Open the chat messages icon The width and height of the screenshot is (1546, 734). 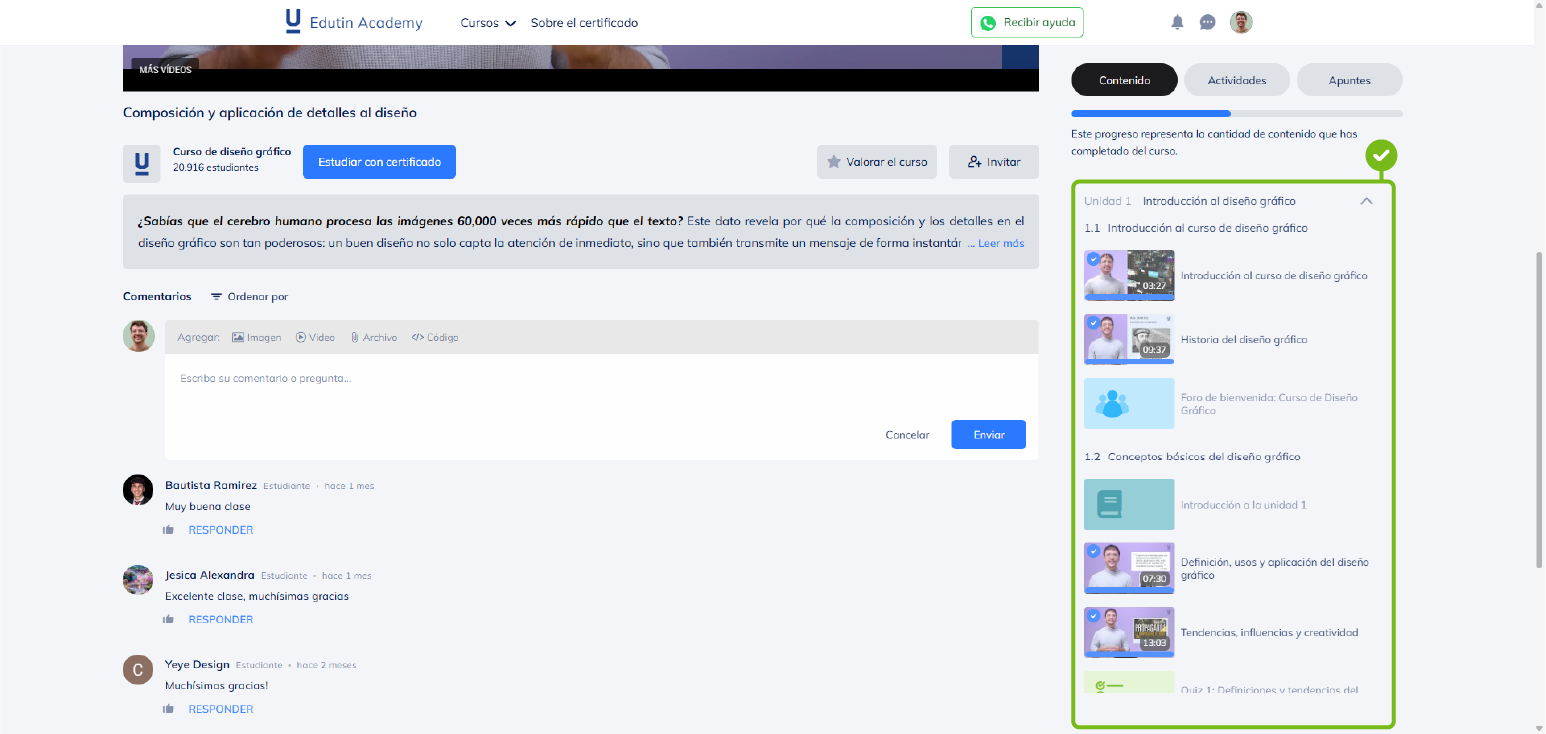pos(1207,22)
